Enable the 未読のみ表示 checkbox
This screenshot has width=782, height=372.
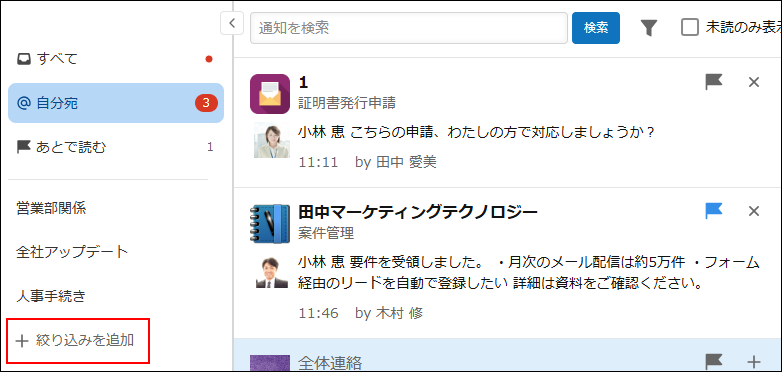(x=690, y=27)
